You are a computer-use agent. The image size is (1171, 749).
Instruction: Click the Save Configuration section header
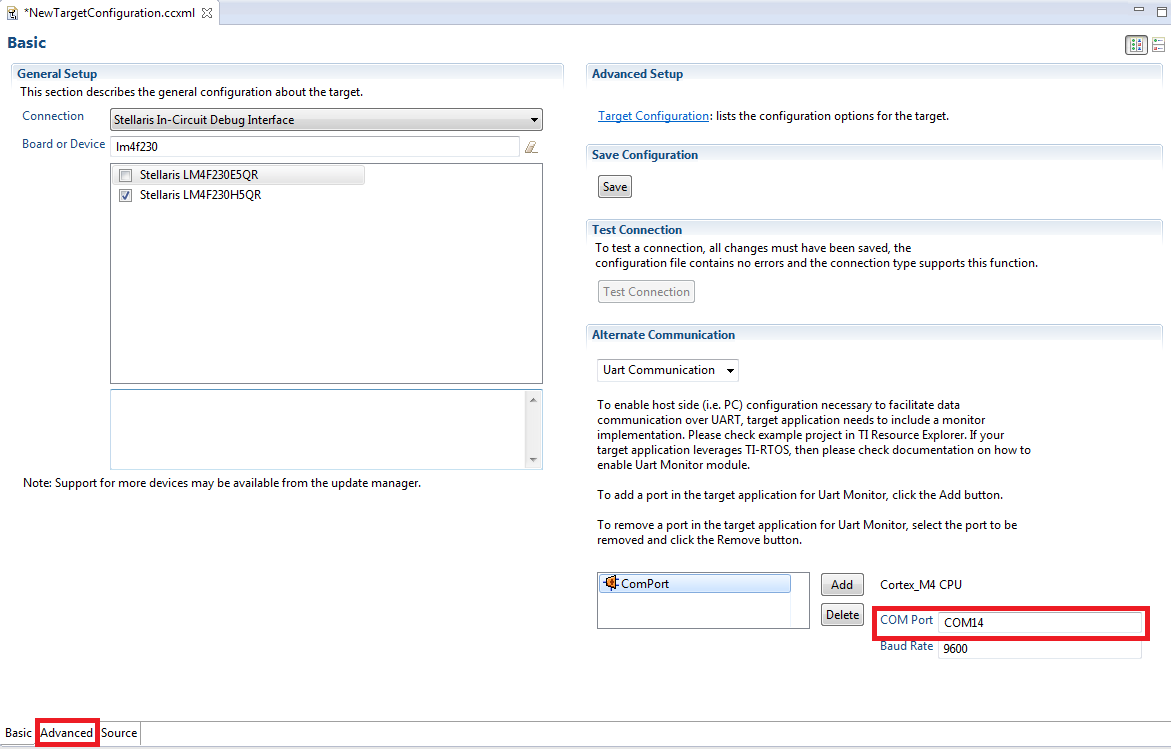click(644, 155)
